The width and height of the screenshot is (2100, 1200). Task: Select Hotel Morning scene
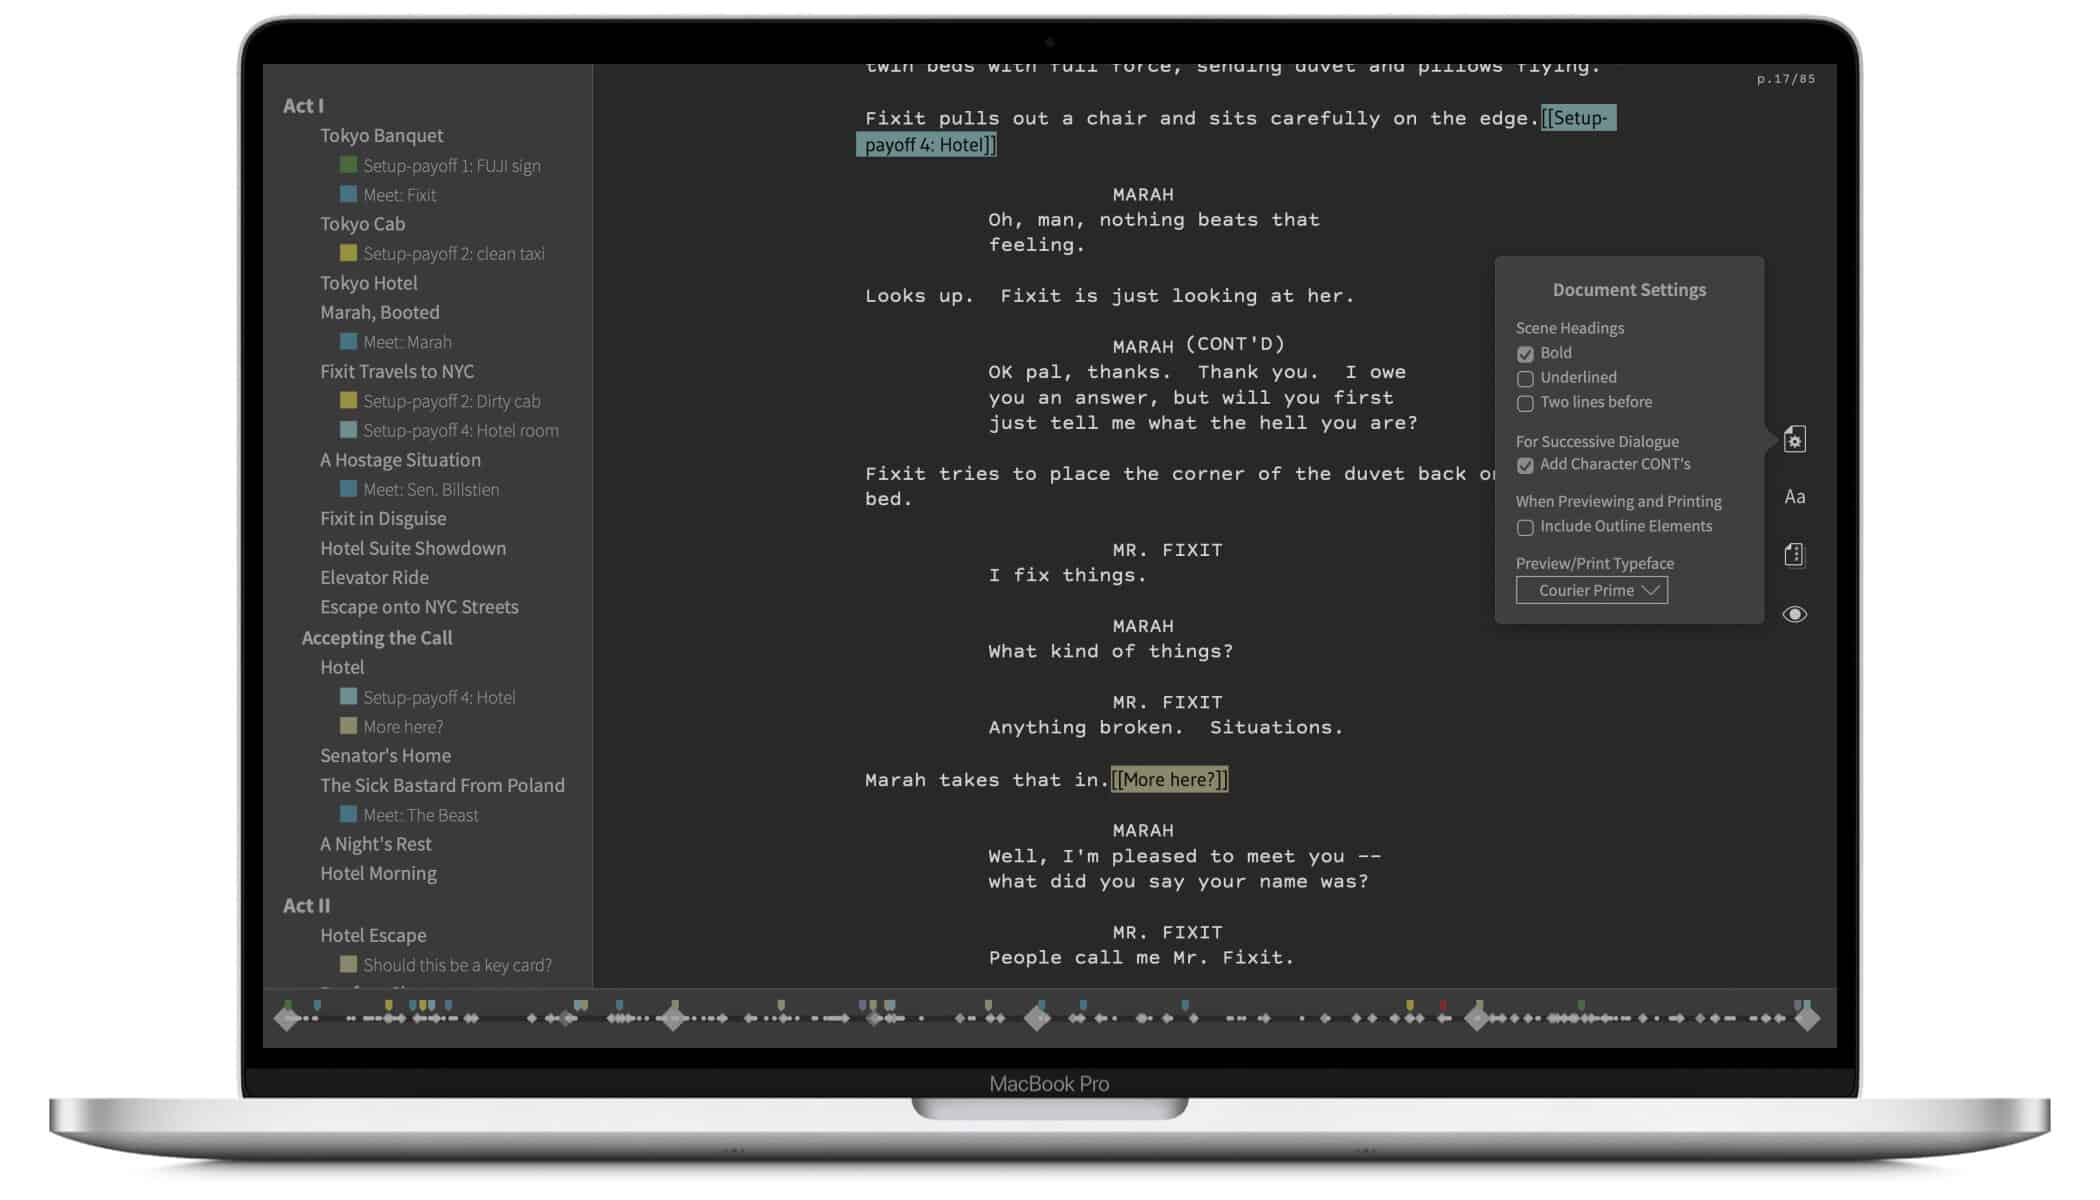tap(378, 873)
